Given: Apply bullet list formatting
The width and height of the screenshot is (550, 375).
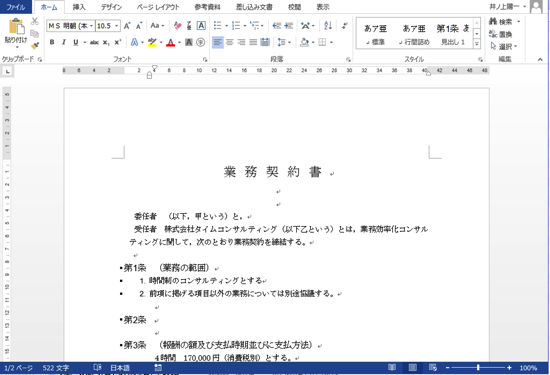Looking at the screenshot, I should (x=218, y=26).
